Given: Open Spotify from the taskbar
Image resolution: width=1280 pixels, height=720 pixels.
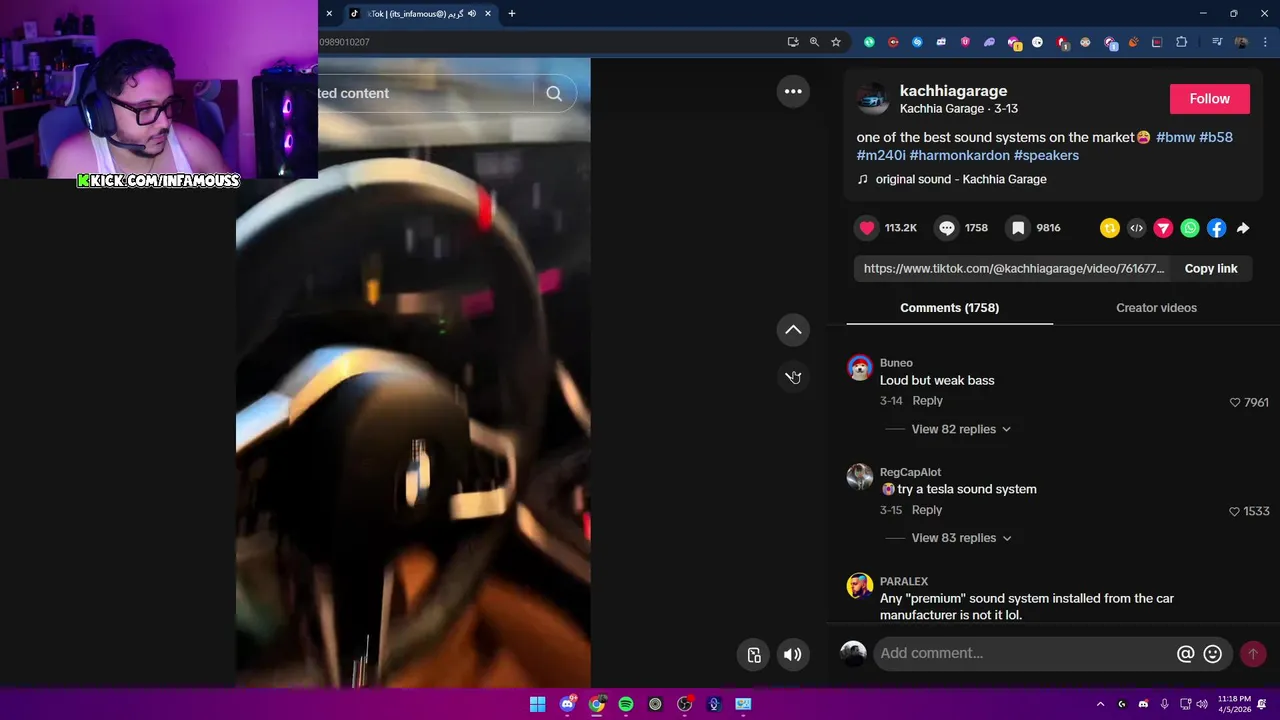Looking at the screenshot, I should point(626,704).
